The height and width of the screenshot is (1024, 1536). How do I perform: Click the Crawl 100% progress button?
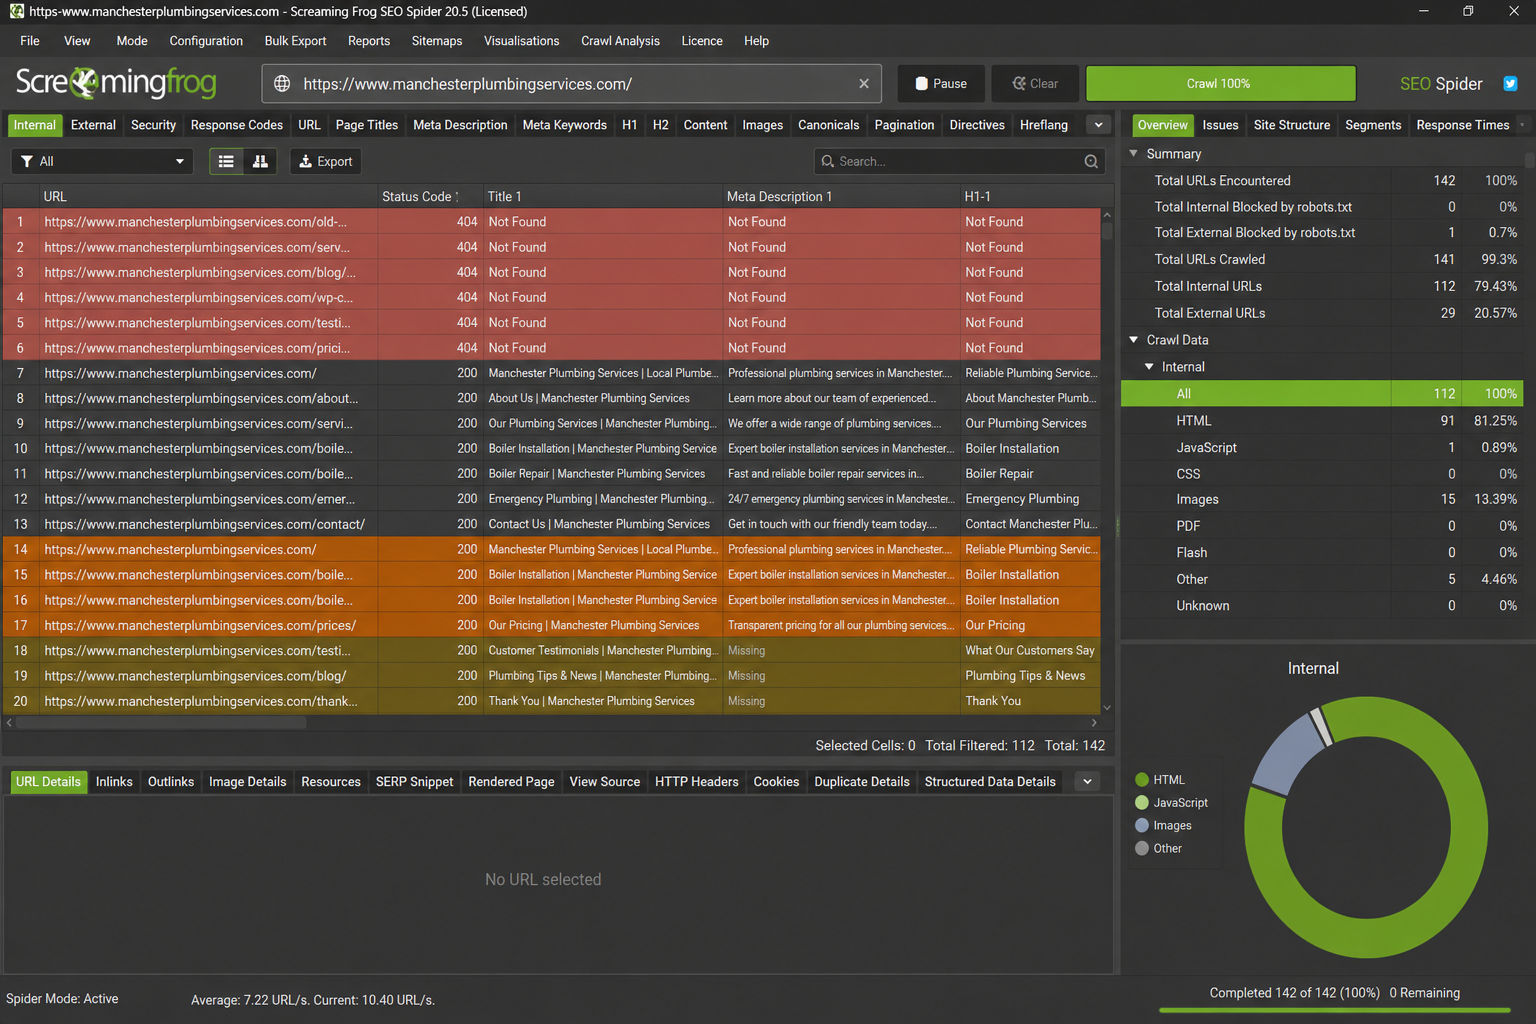1221,84
